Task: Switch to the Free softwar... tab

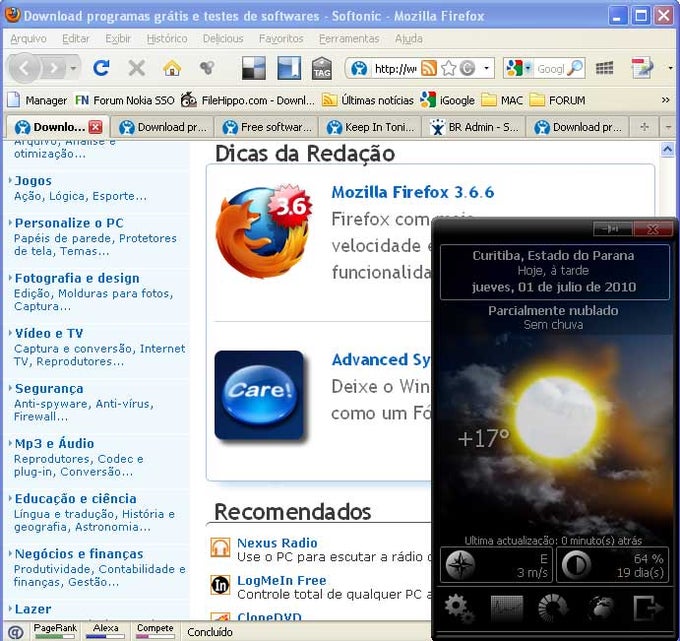Action: coord(266,127)
